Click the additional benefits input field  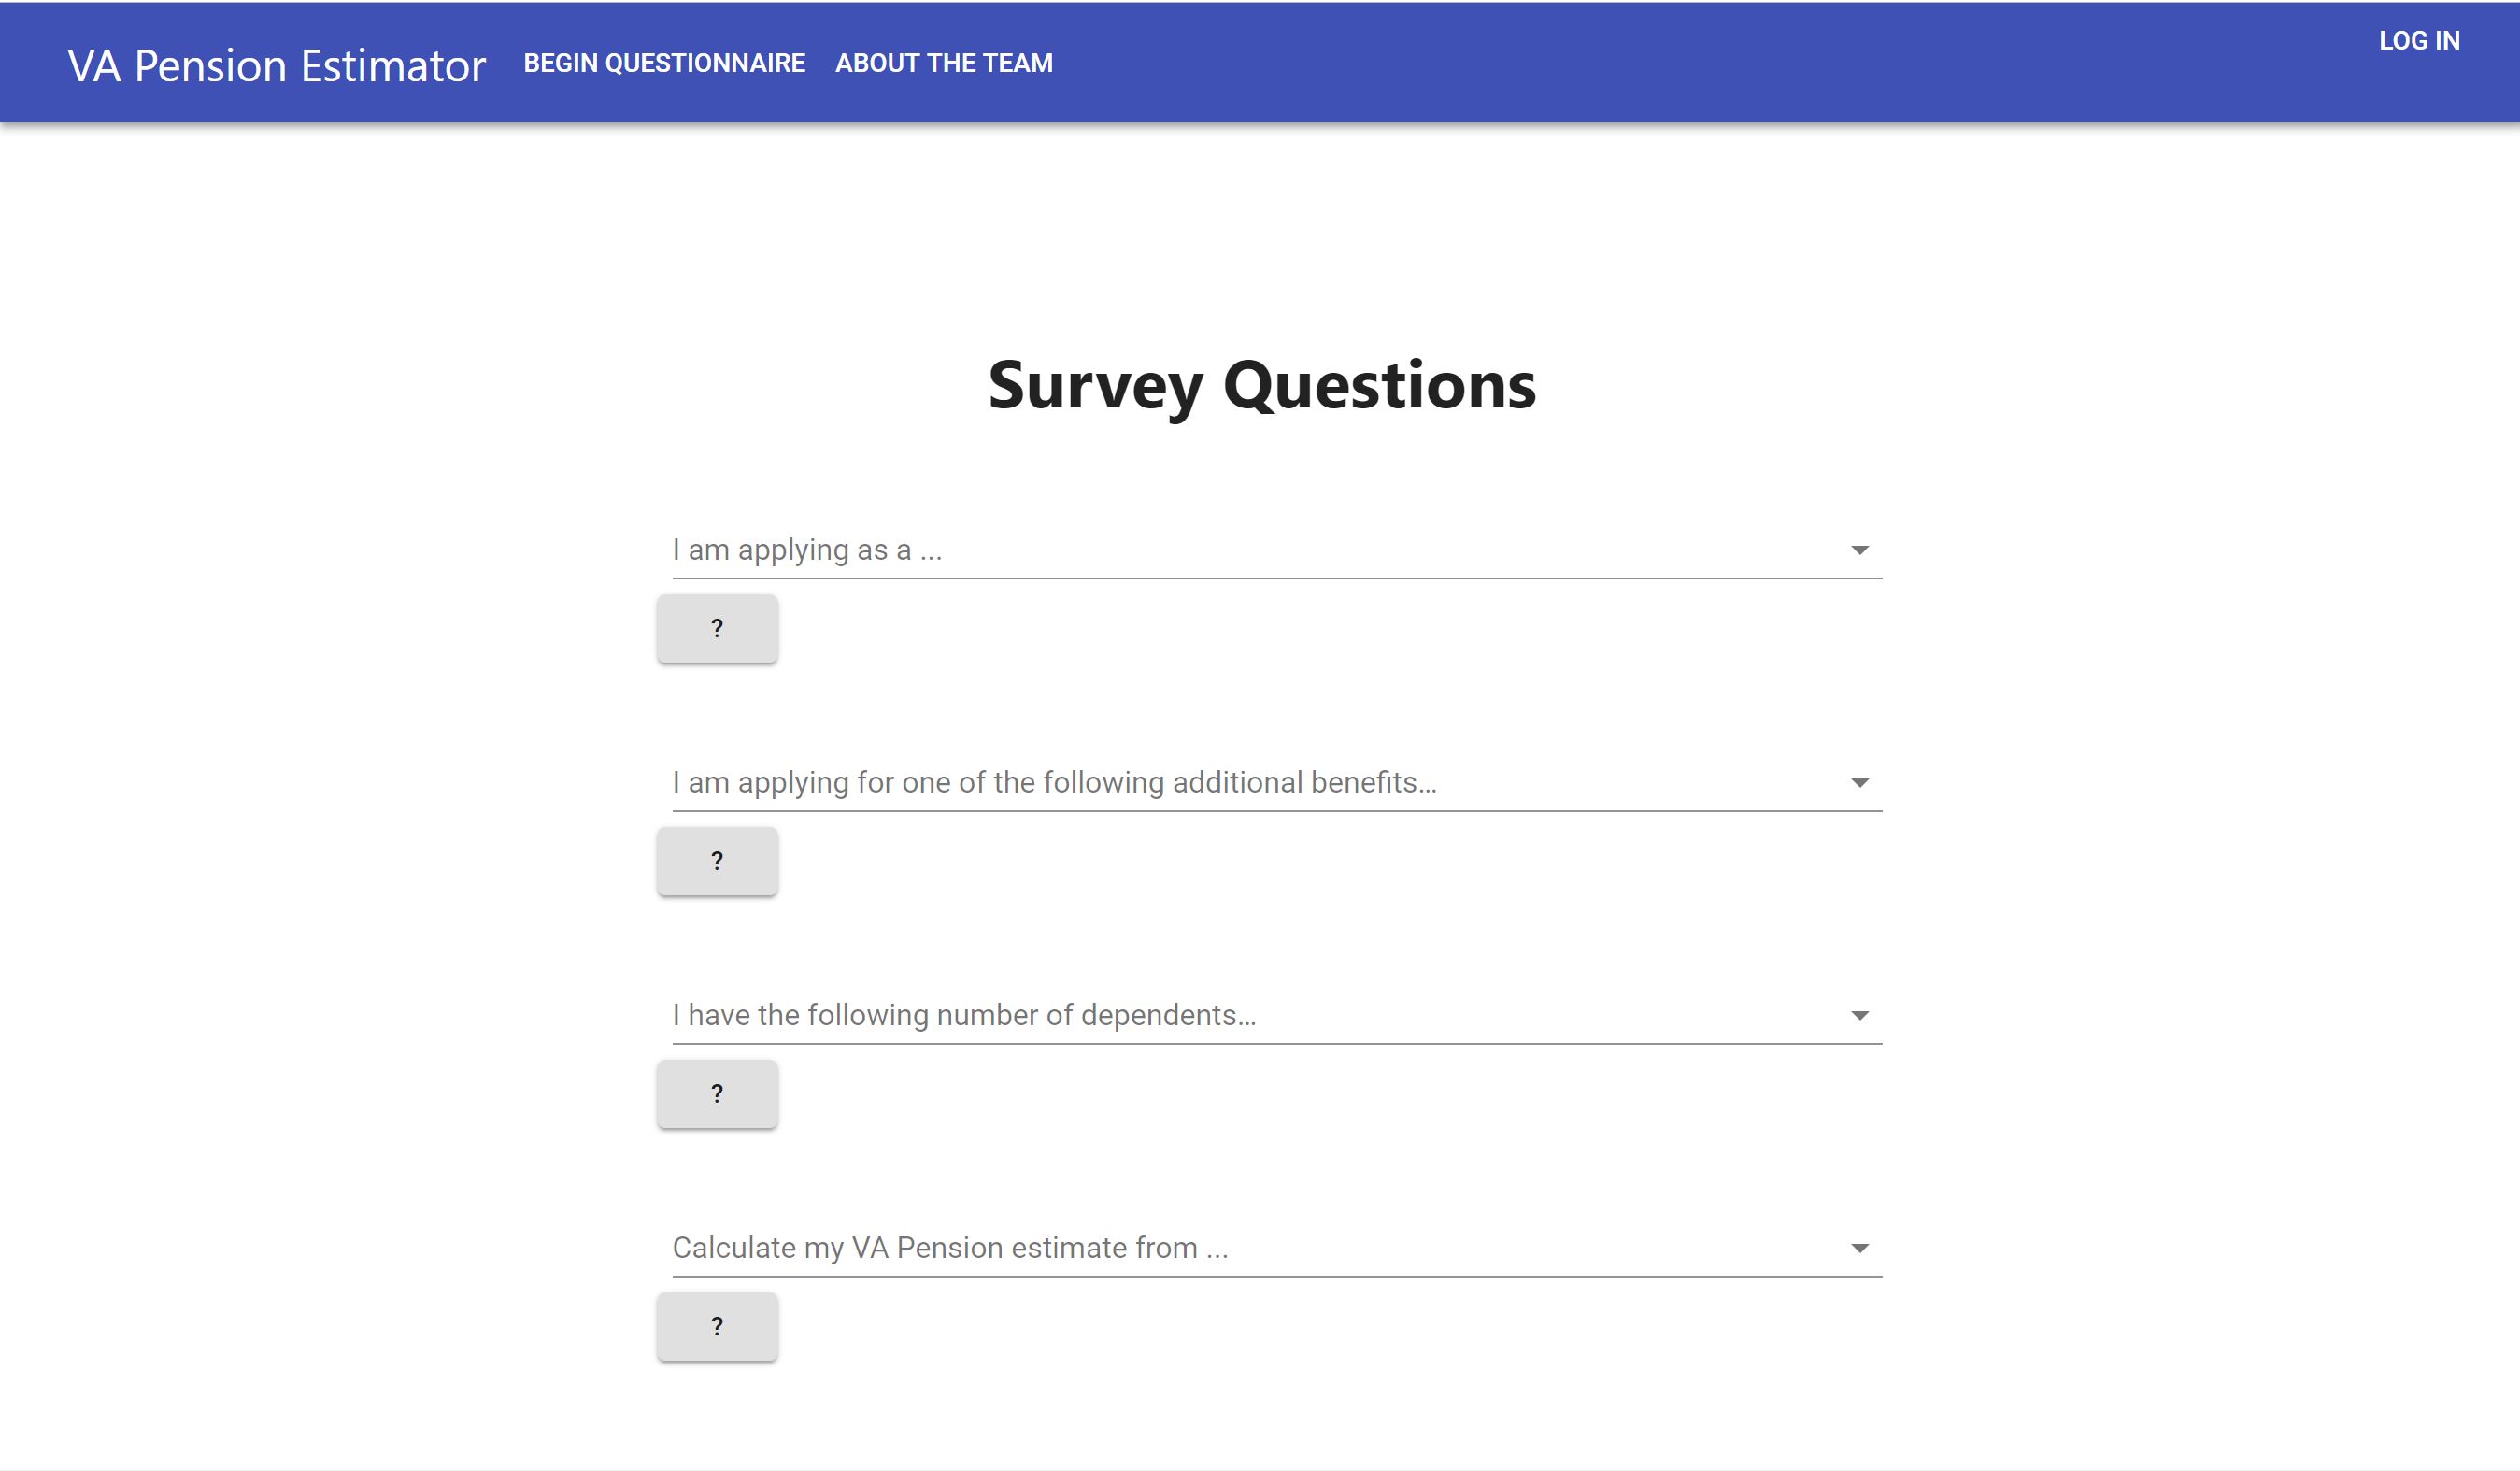[x=1100, y=782]
